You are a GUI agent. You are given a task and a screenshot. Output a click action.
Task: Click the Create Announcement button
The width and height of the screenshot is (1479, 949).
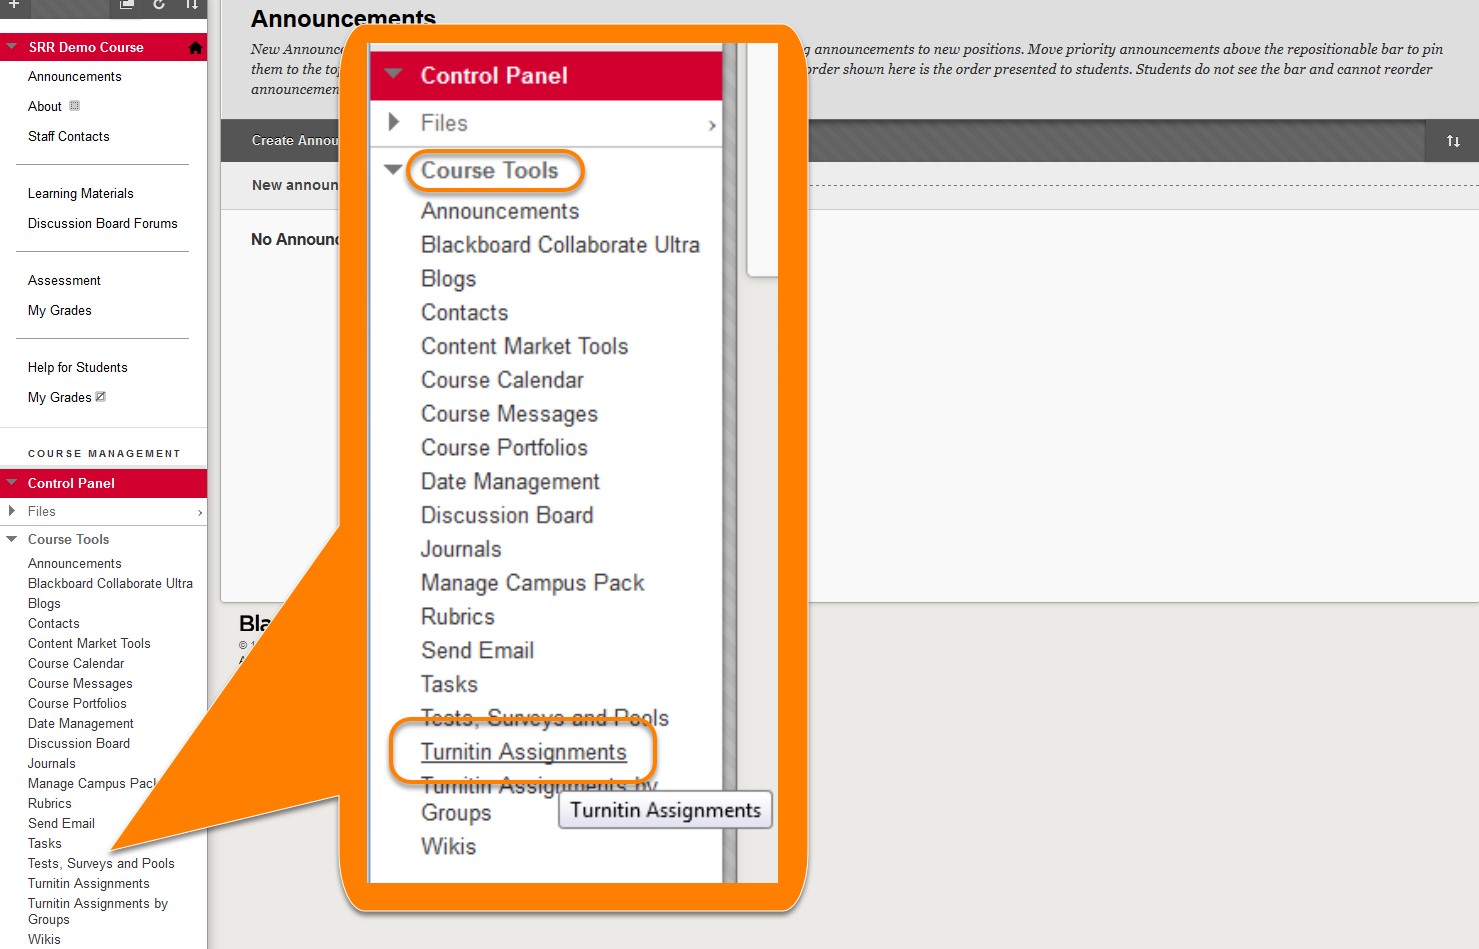click(295, 141)
